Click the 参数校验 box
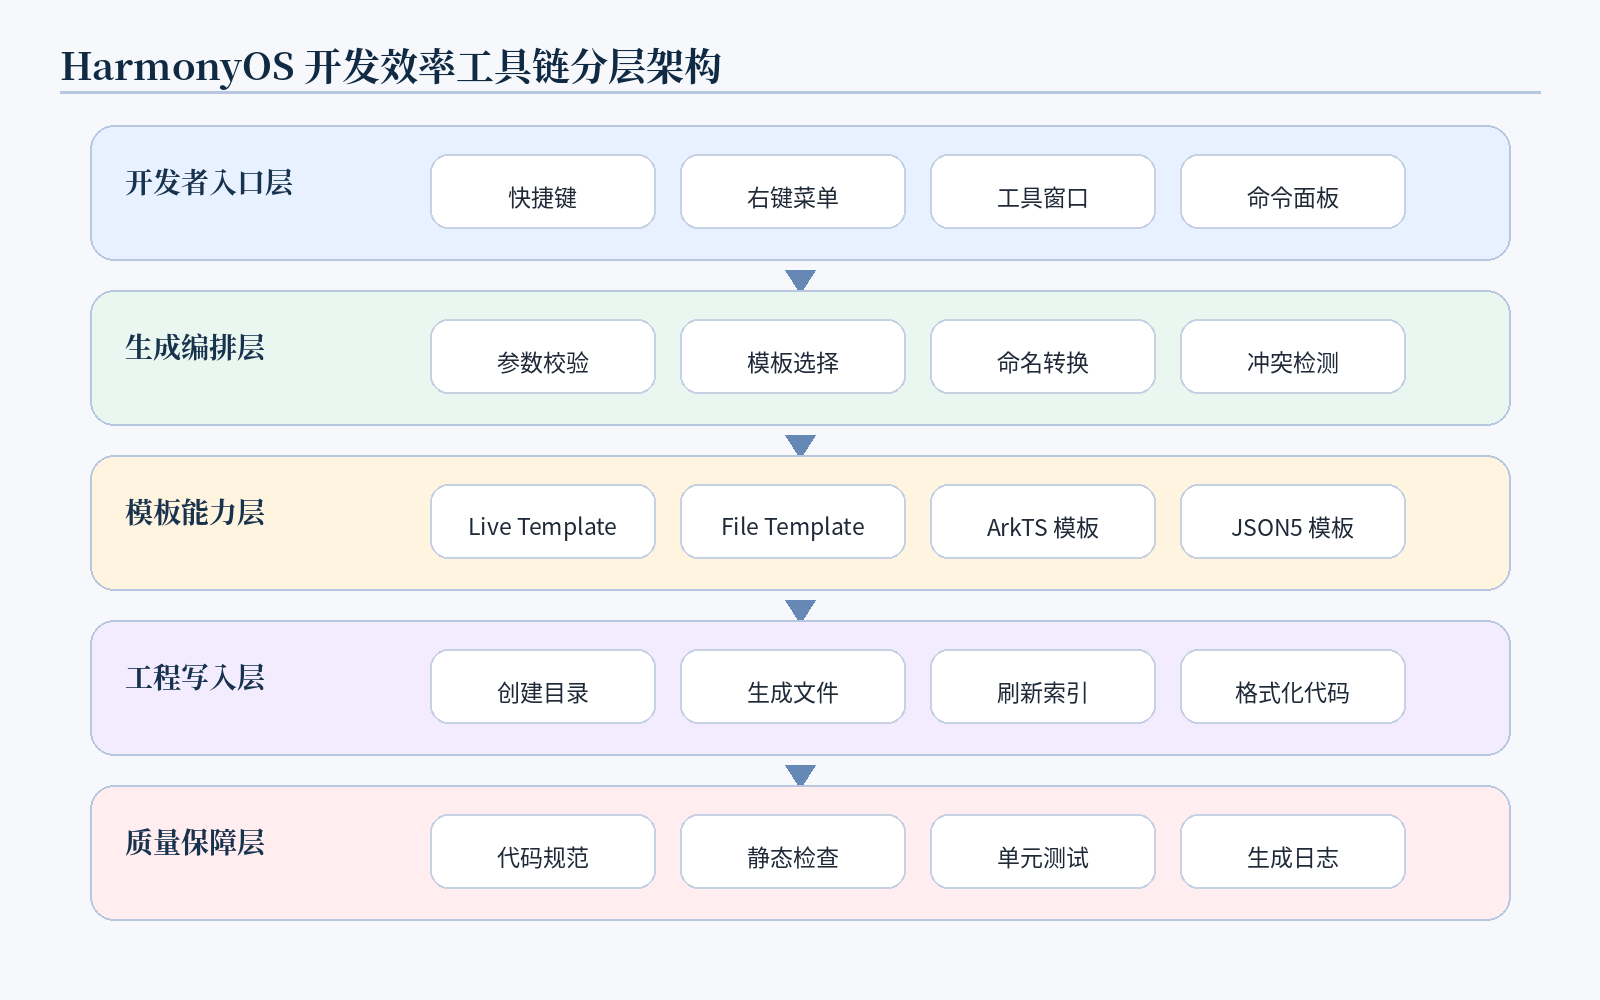 click(x=543, y=357)
